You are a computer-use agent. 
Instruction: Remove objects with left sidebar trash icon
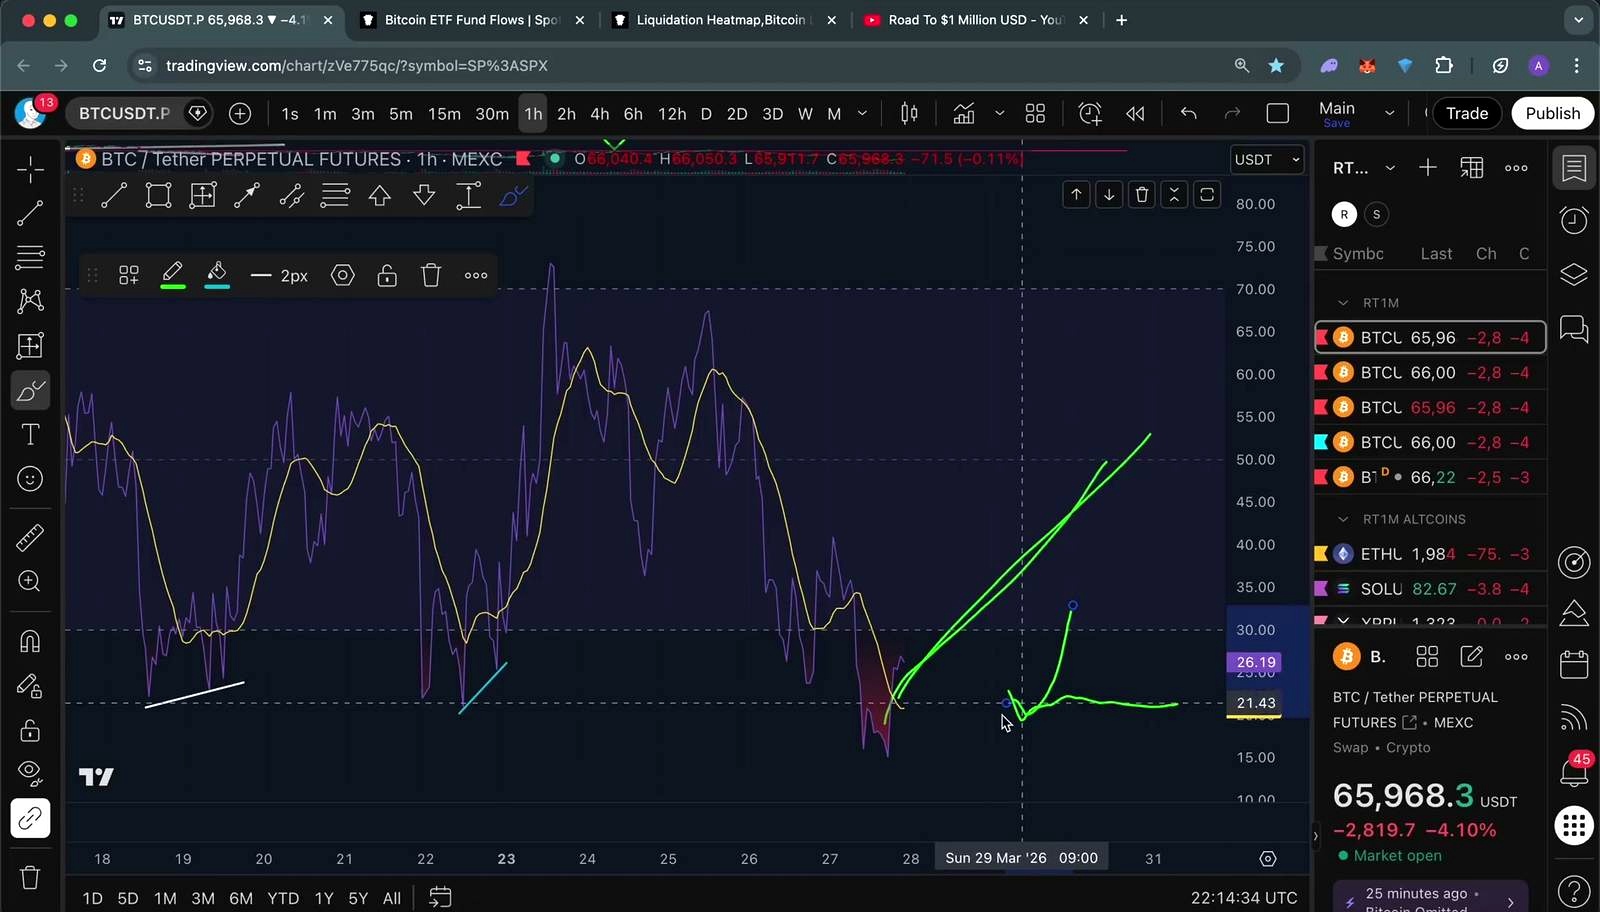coord(30,877)
